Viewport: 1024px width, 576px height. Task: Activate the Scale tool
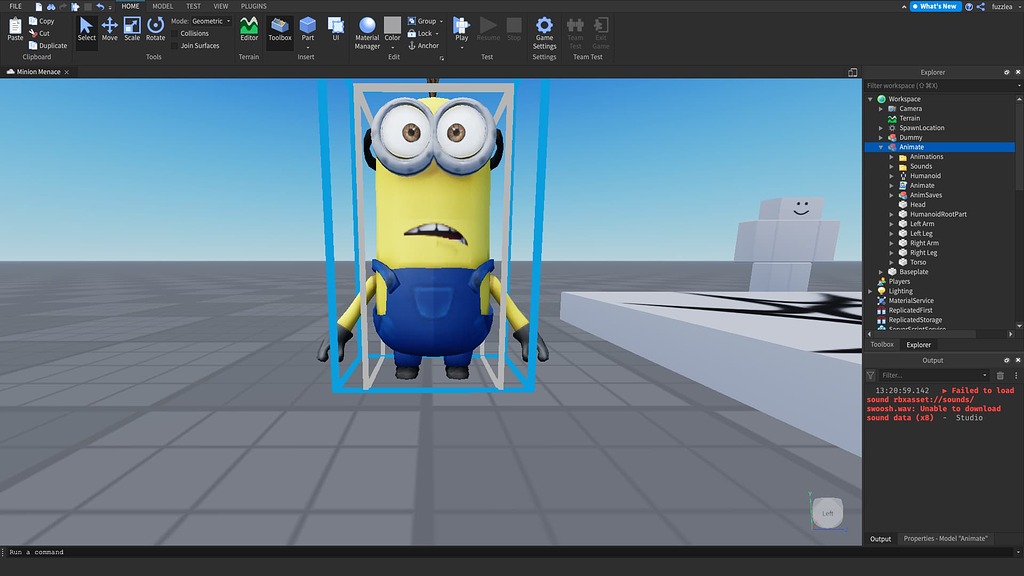pos(132,28)
